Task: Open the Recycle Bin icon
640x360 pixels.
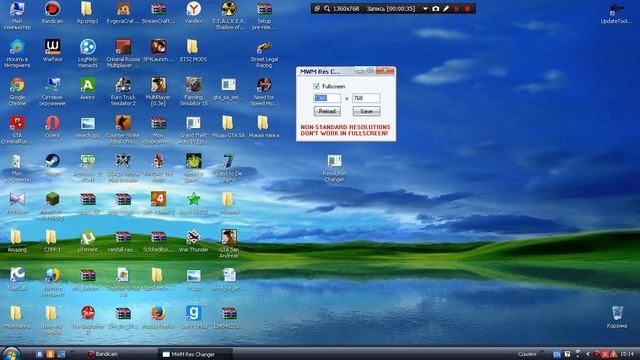Action: (617, 318)
